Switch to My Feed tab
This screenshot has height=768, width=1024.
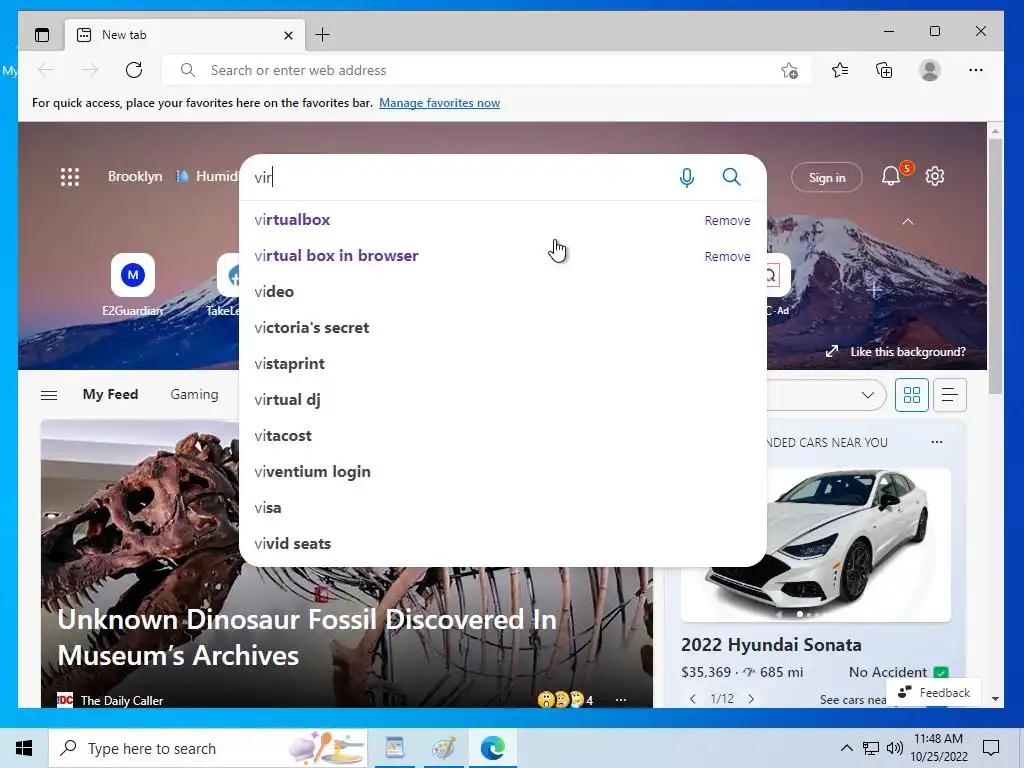click(110, 394)
